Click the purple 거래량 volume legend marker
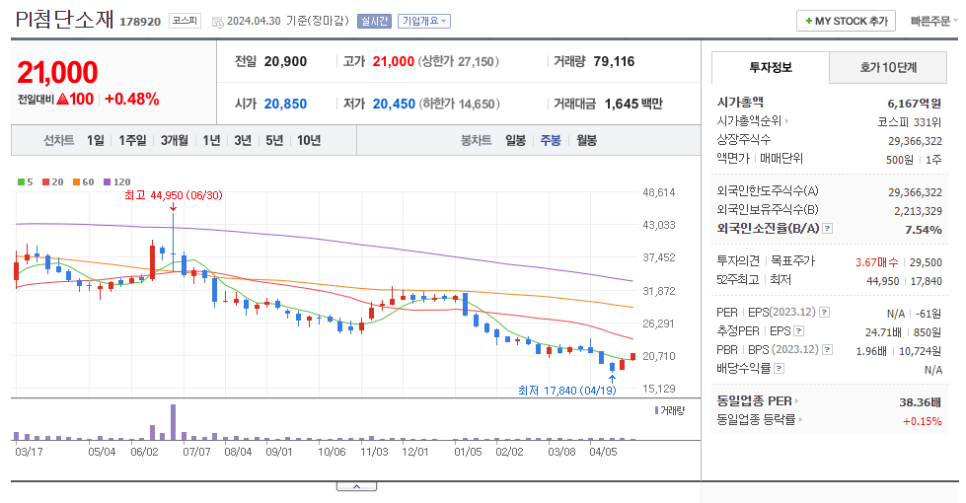Image resolution: width=966 pixels, height=503 pixels. [657, 410]
